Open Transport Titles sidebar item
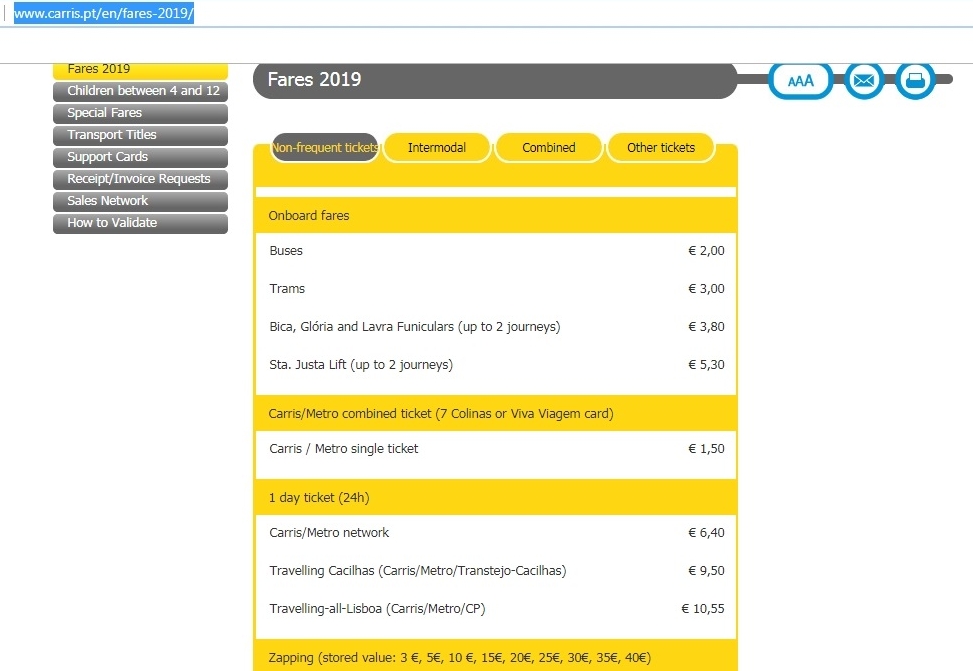The width and height of the screenshot is (973, 671). click(x=140, y=135)
